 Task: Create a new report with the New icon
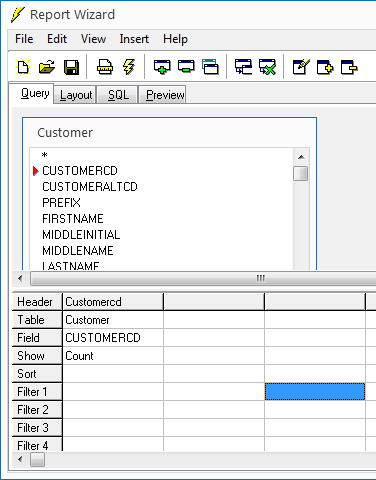point(23,67)
